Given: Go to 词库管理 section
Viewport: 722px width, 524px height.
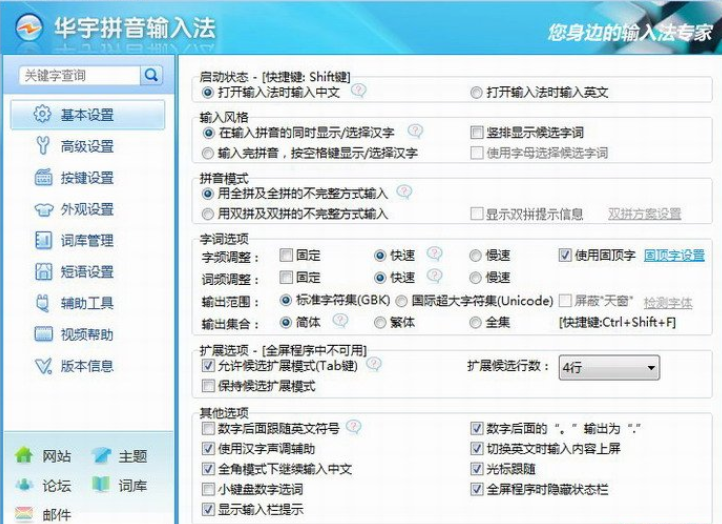Looking at the screenshot, I should (x=87, y=240).
